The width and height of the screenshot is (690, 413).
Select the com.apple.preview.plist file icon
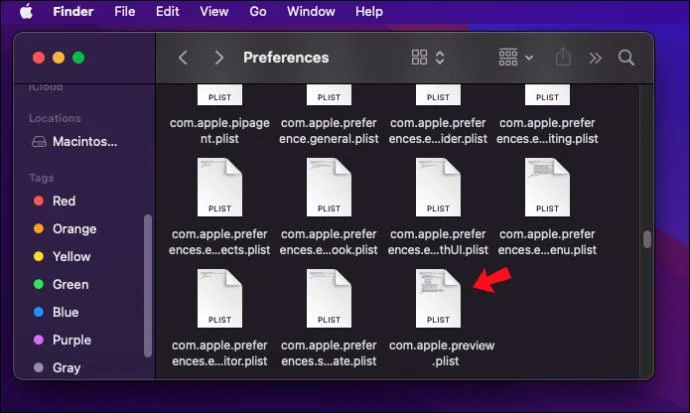click(x=438, y=299)
